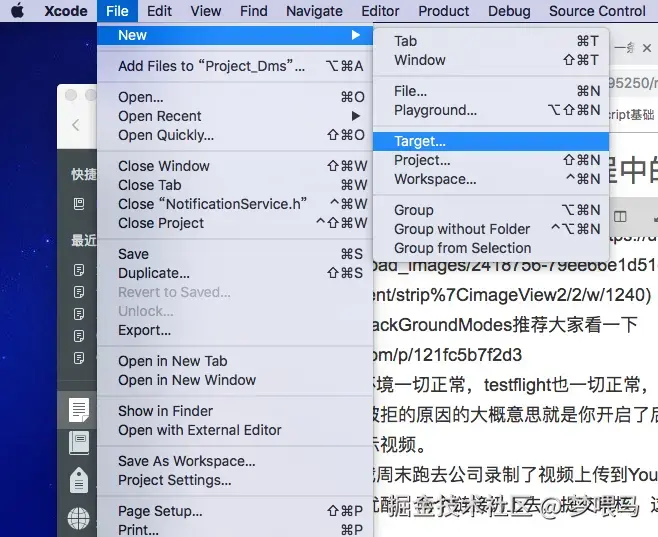Click the bookmark icon under 快捷 section

79,204
